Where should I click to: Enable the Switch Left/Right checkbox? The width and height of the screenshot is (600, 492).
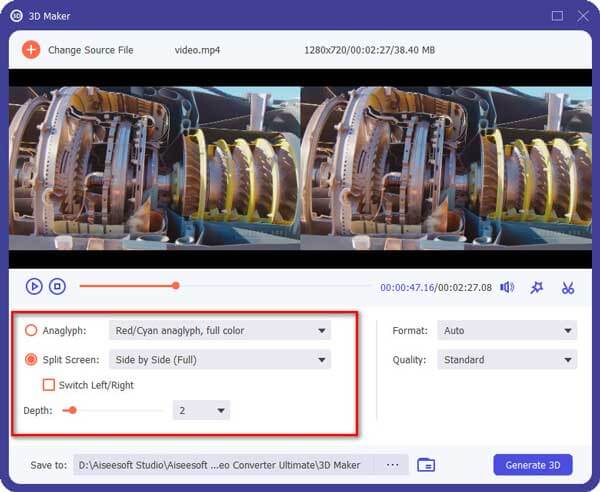tap(48, 385)
